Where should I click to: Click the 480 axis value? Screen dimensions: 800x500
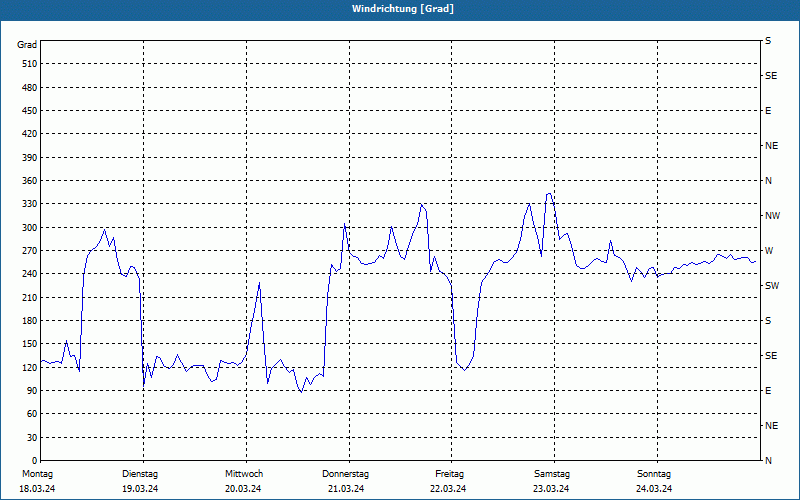click(x=30, y=87)
